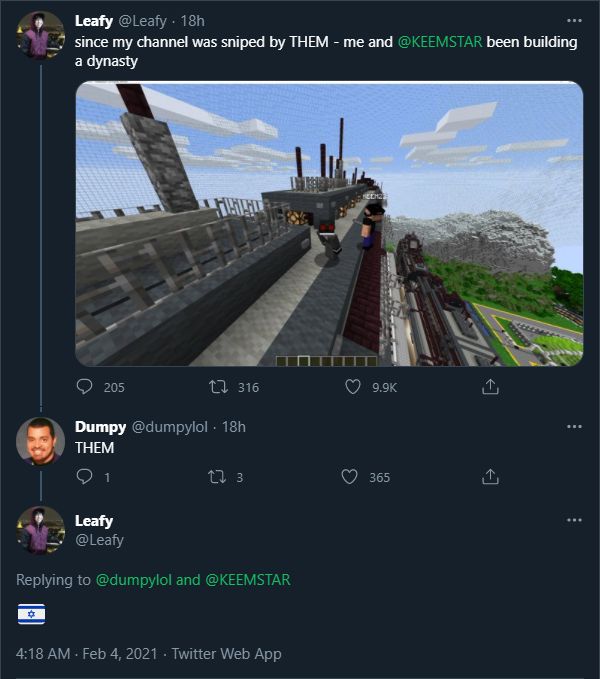Screen dimensions: 600x679
Task: Reply to Dumpy's THEM tweet
Action: pos(85,477)
